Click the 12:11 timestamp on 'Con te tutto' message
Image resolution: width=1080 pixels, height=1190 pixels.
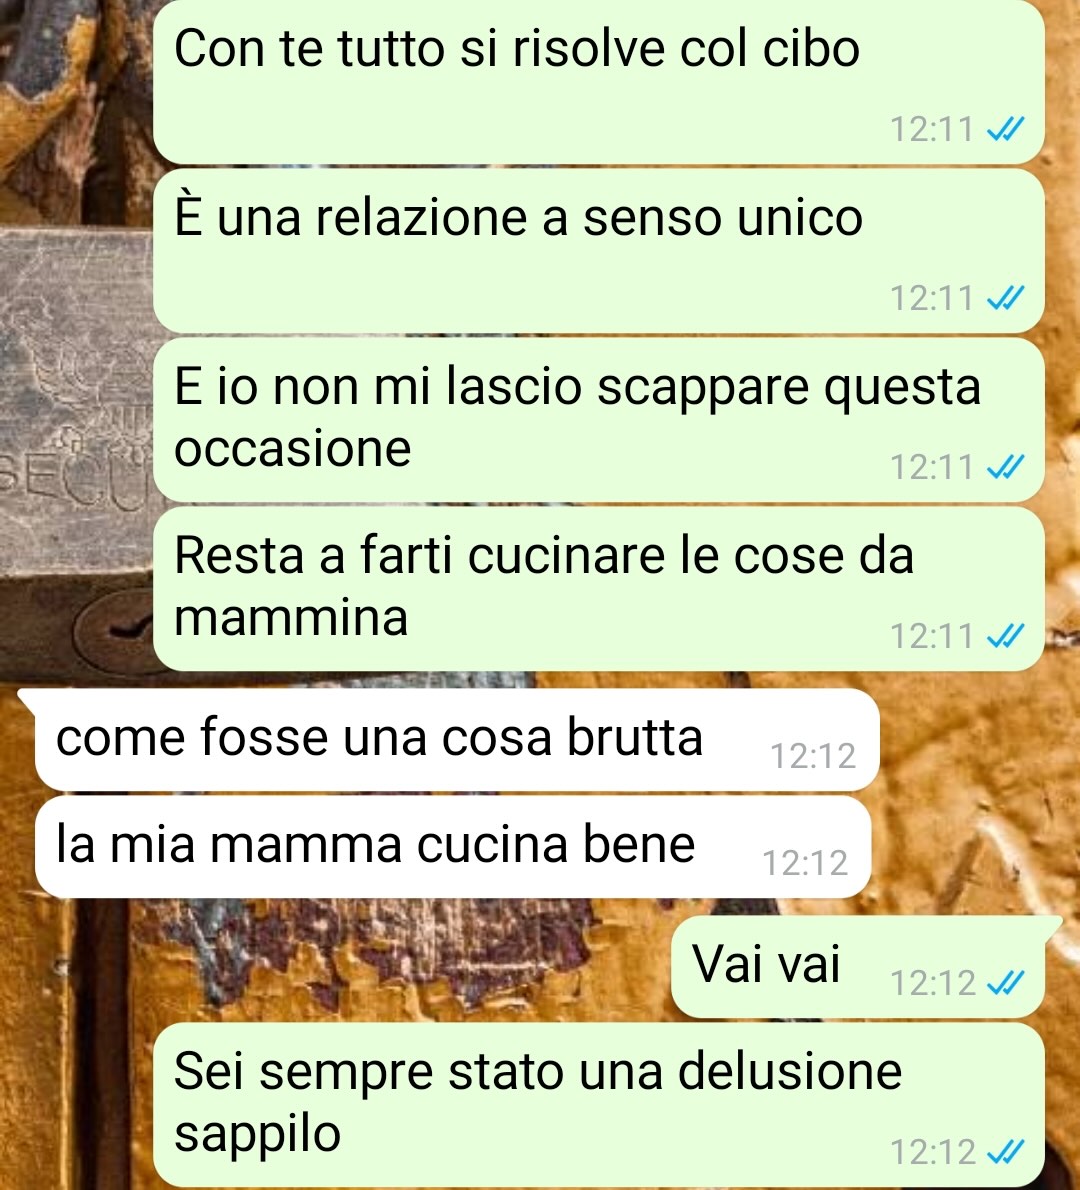932,130
